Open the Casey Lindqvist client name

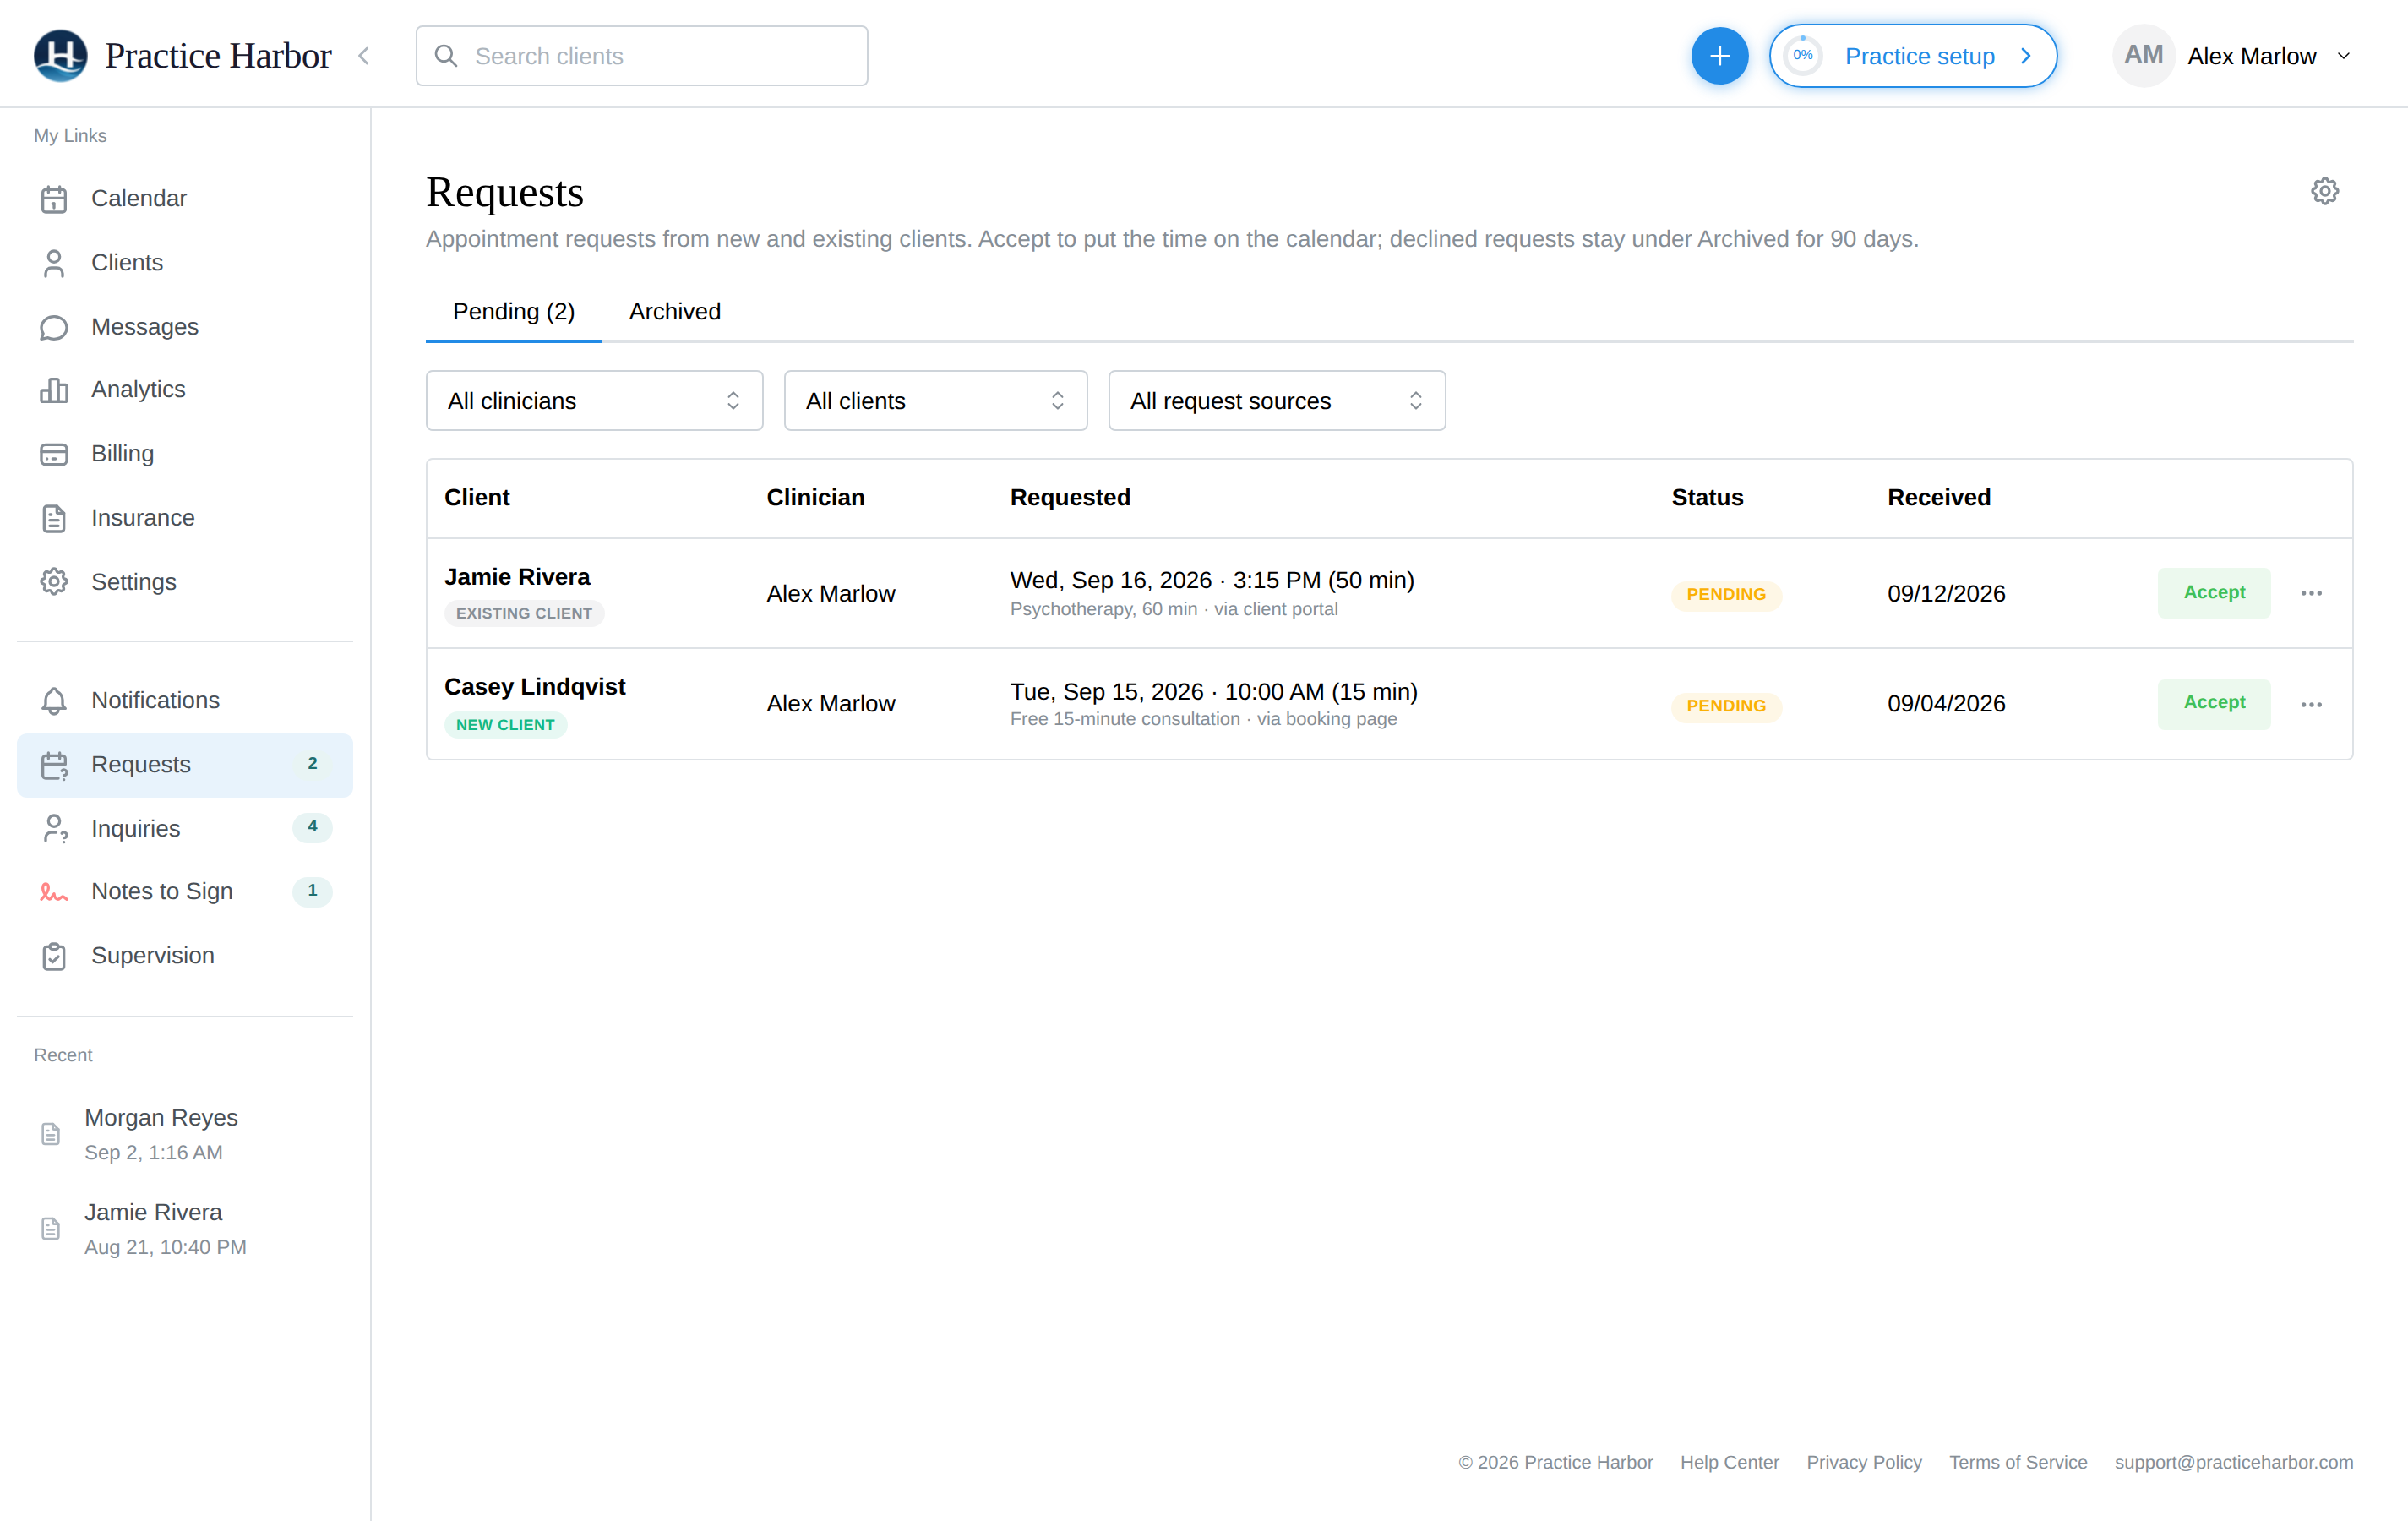pyautogui.click(x=535, y=688)
